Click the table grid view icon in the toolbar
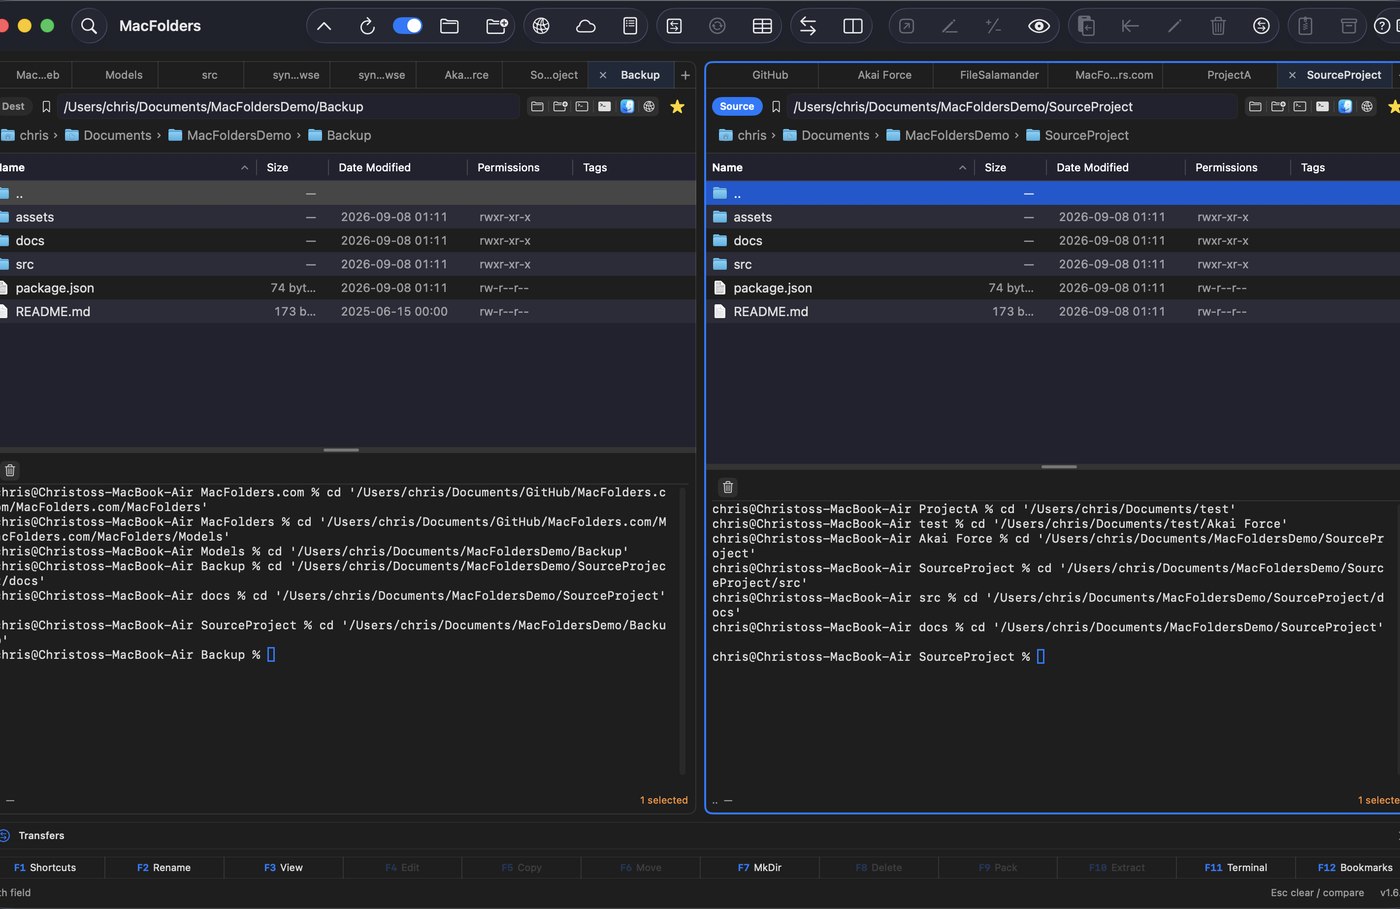1400x909 pixels. [x=762, y=26]
